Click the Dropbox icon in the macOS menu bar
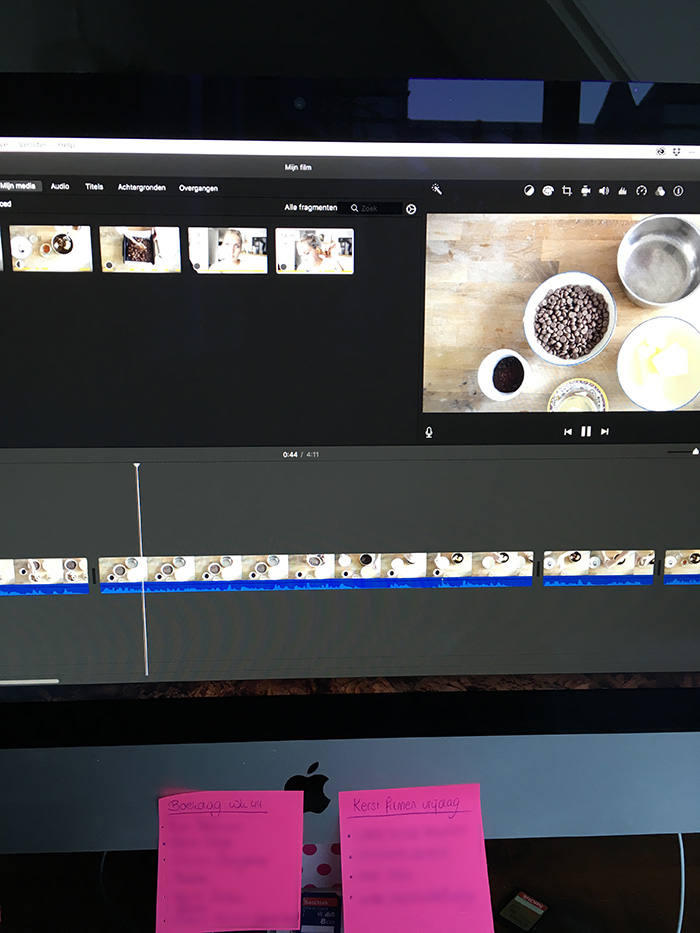The image size is (700, 933). (676, 152)
